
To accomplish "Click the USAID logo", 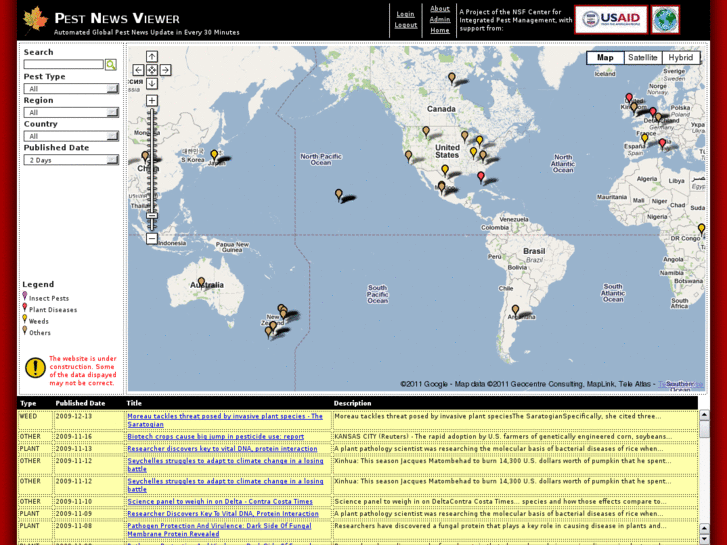I will (611, 19).
